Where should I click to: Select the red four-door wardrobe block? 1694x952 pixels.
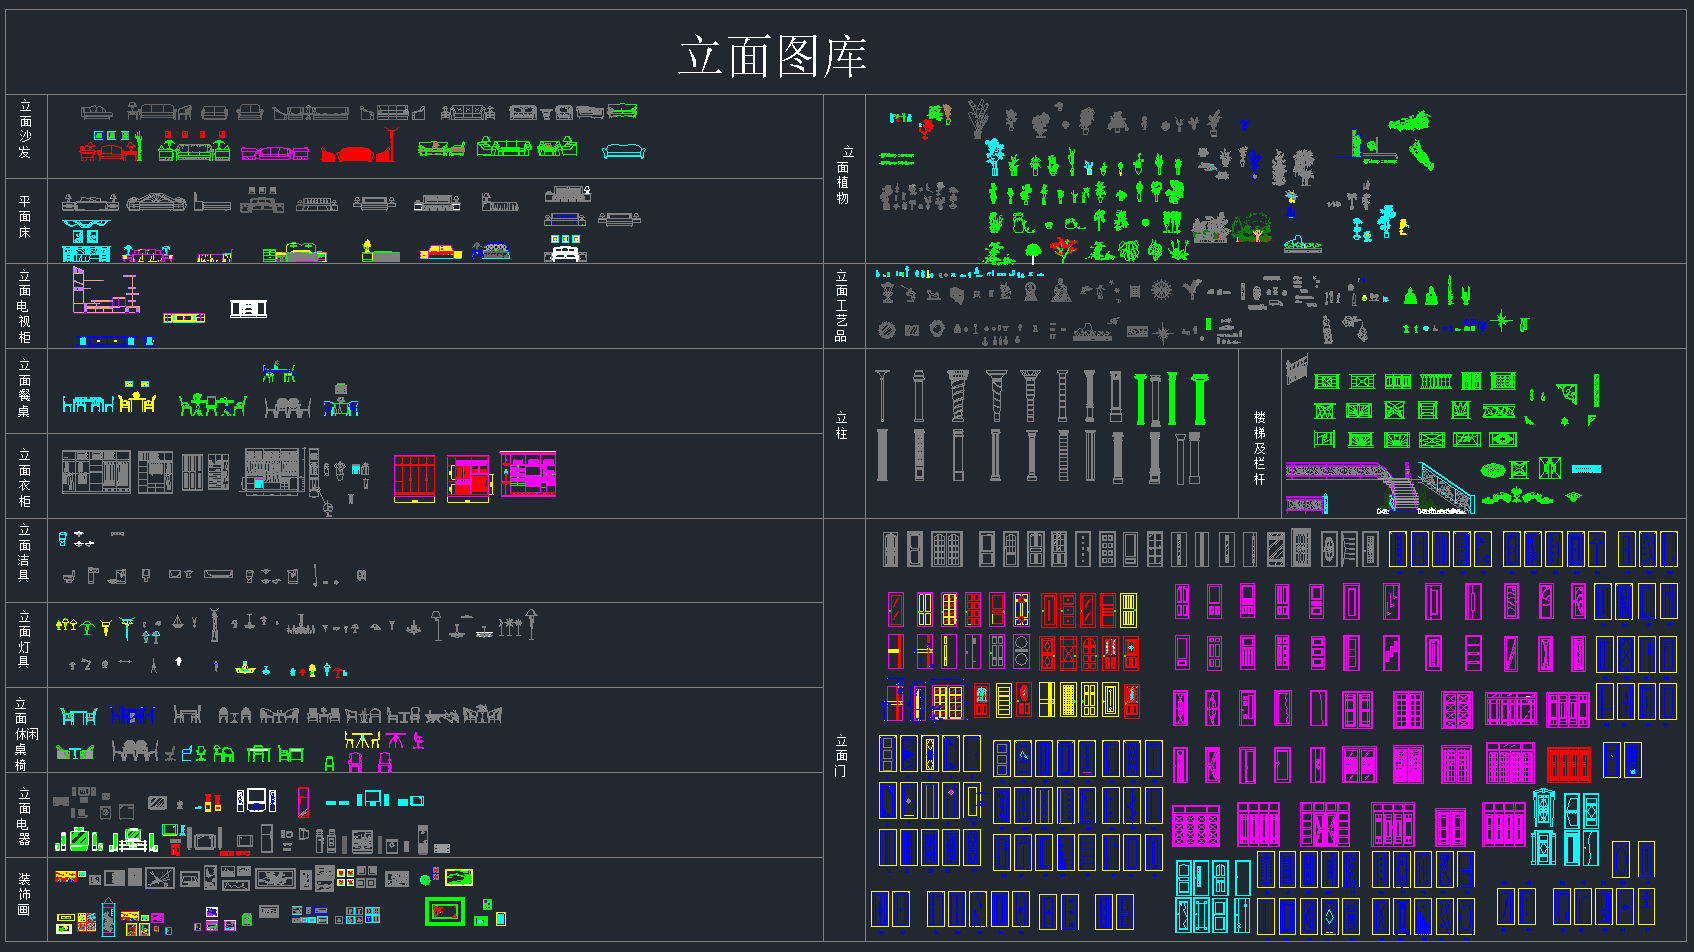point(414,478)
